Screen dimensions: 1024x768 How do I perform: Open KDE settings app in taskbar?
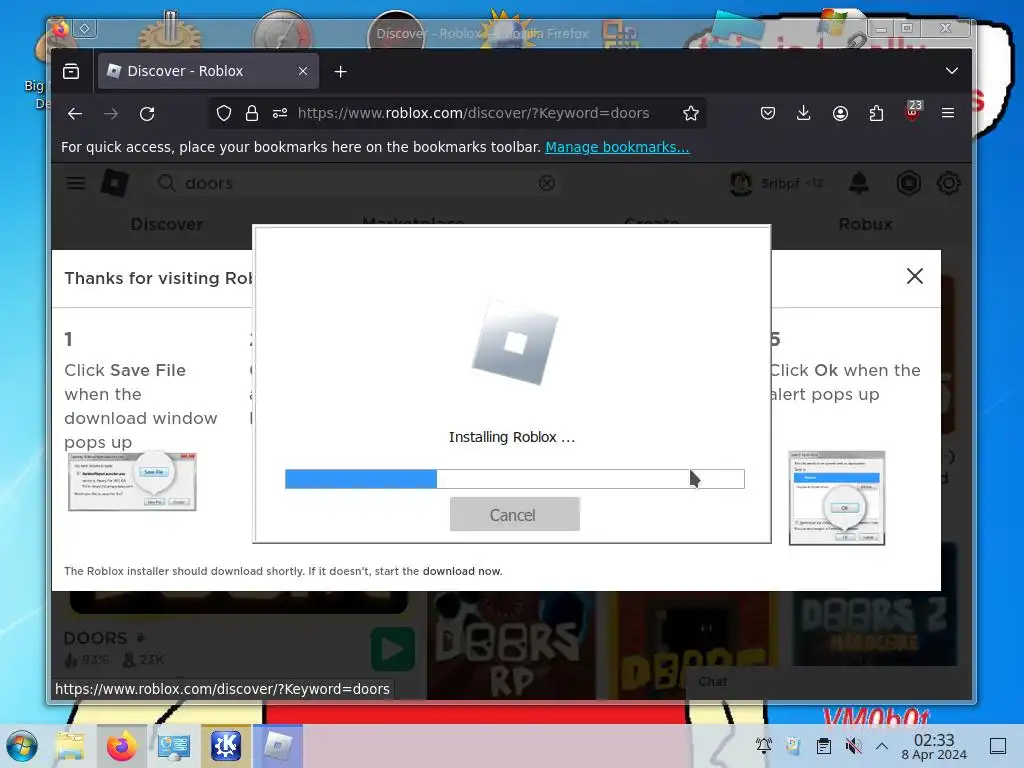coord(225,746)
